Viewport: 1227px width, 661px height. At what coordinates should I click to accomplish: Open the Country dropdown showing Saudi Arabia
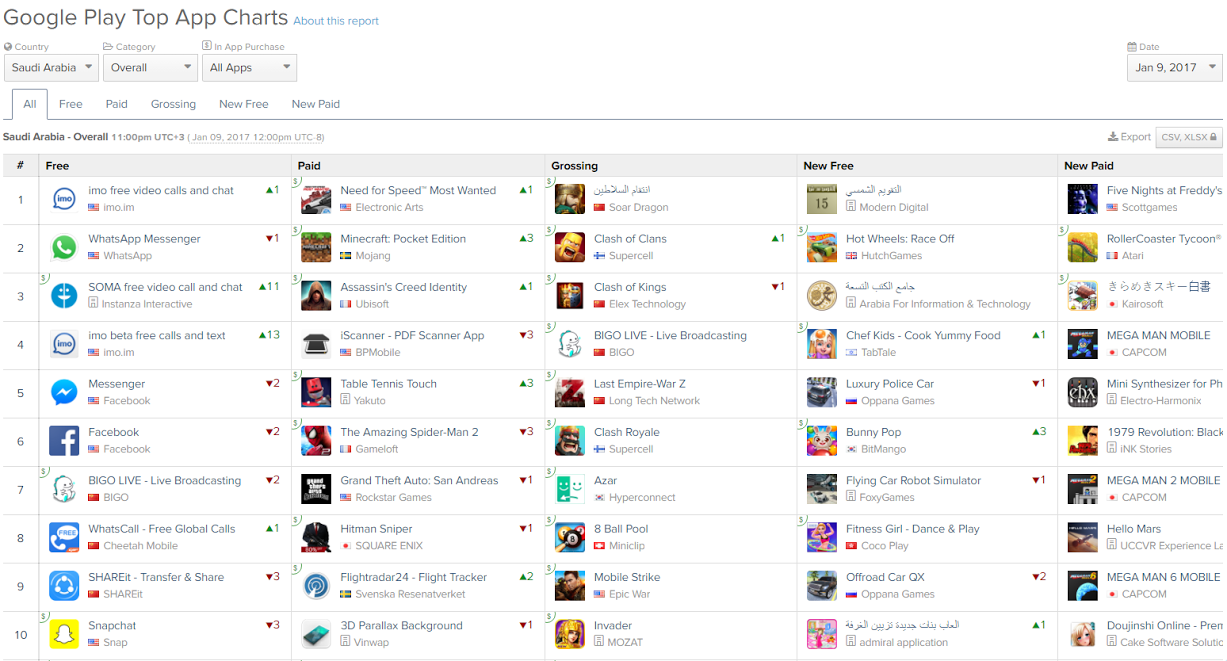[x=51, y=68]
